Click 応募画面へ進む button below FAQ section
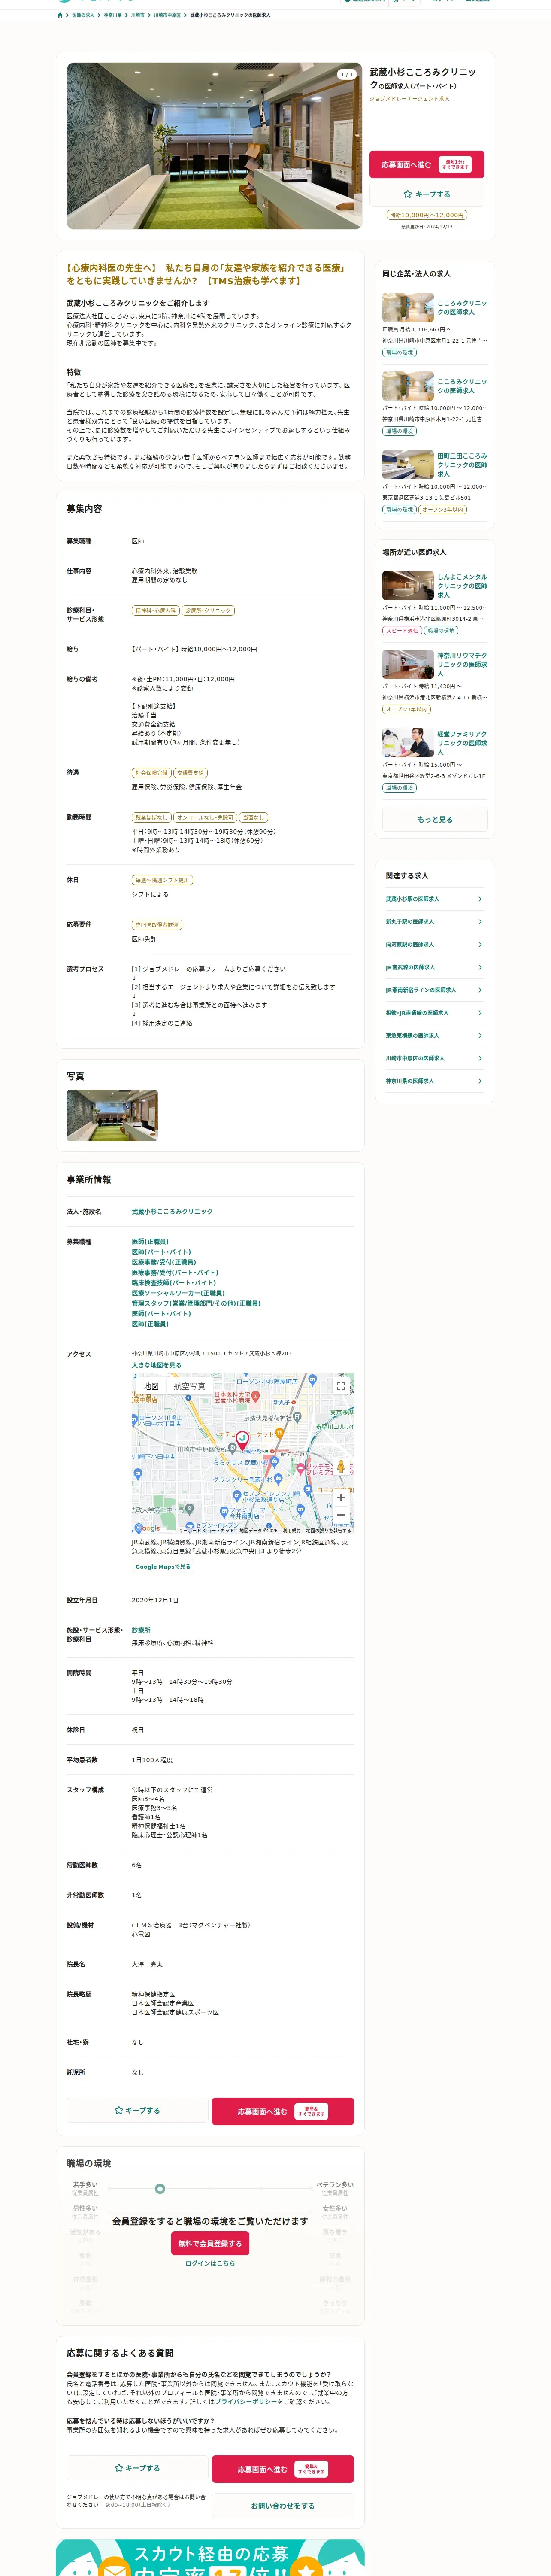Image resolution: width=551 pixels, height=2576 pixels. click(x=283, y=2469)
